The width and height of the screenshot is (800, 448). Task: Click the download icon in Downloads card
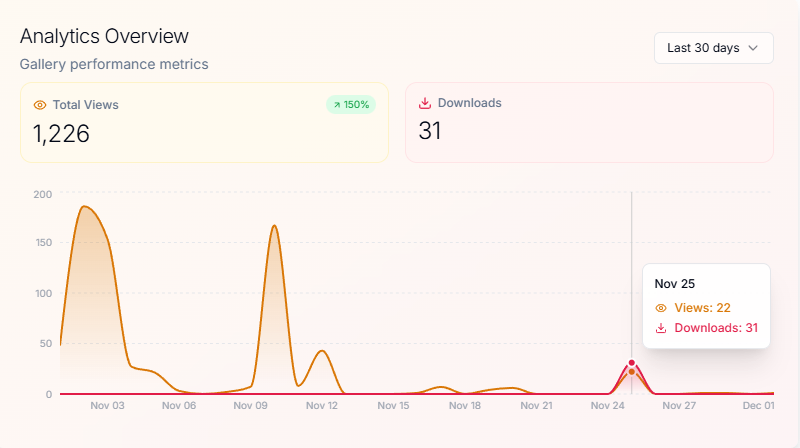click(425, 103)
